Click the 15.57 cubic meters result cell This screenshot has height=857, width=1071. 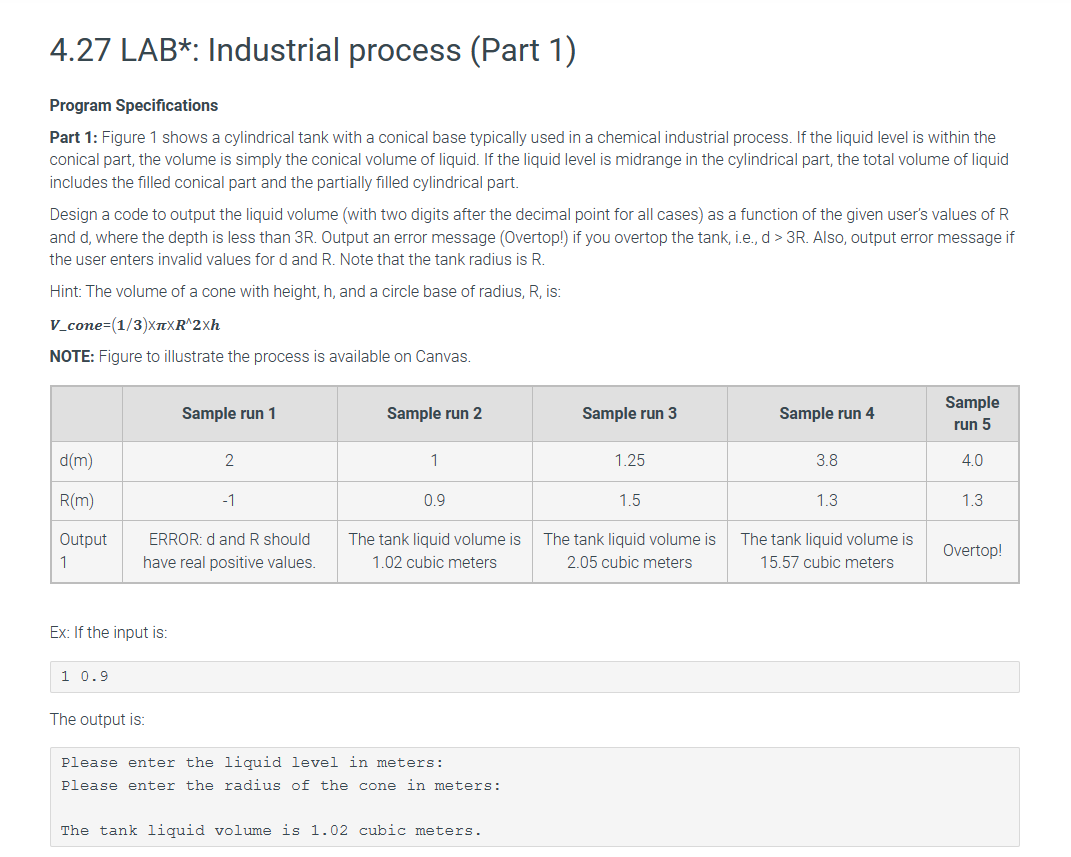click(826, 551)
